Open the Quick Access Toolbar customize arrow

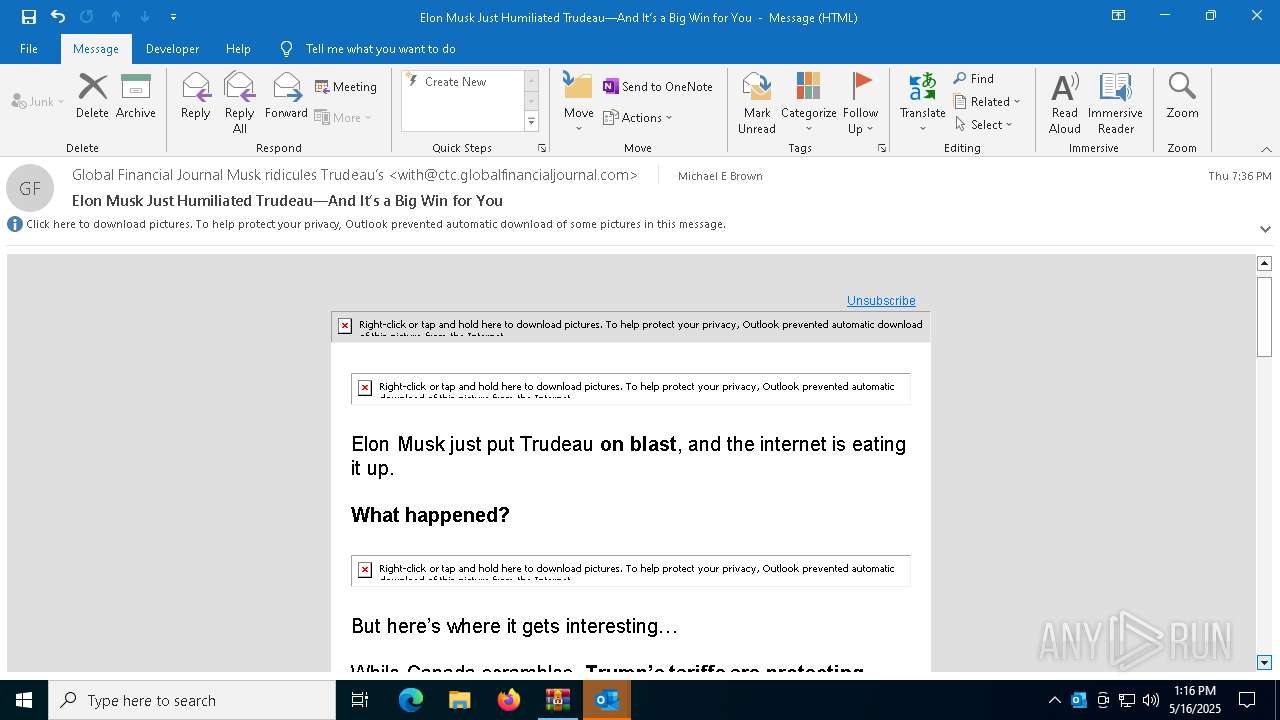pos(173,17)
